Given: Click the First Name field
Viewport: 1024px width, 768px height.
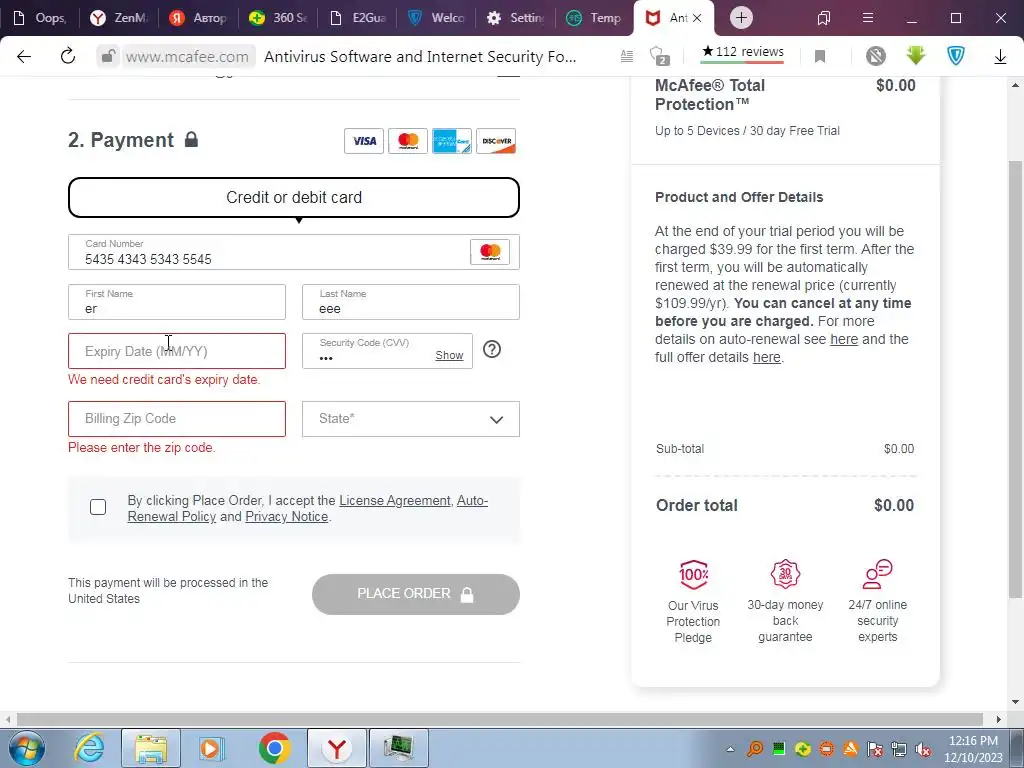Looking at the screenshot, I should [177, 302].
